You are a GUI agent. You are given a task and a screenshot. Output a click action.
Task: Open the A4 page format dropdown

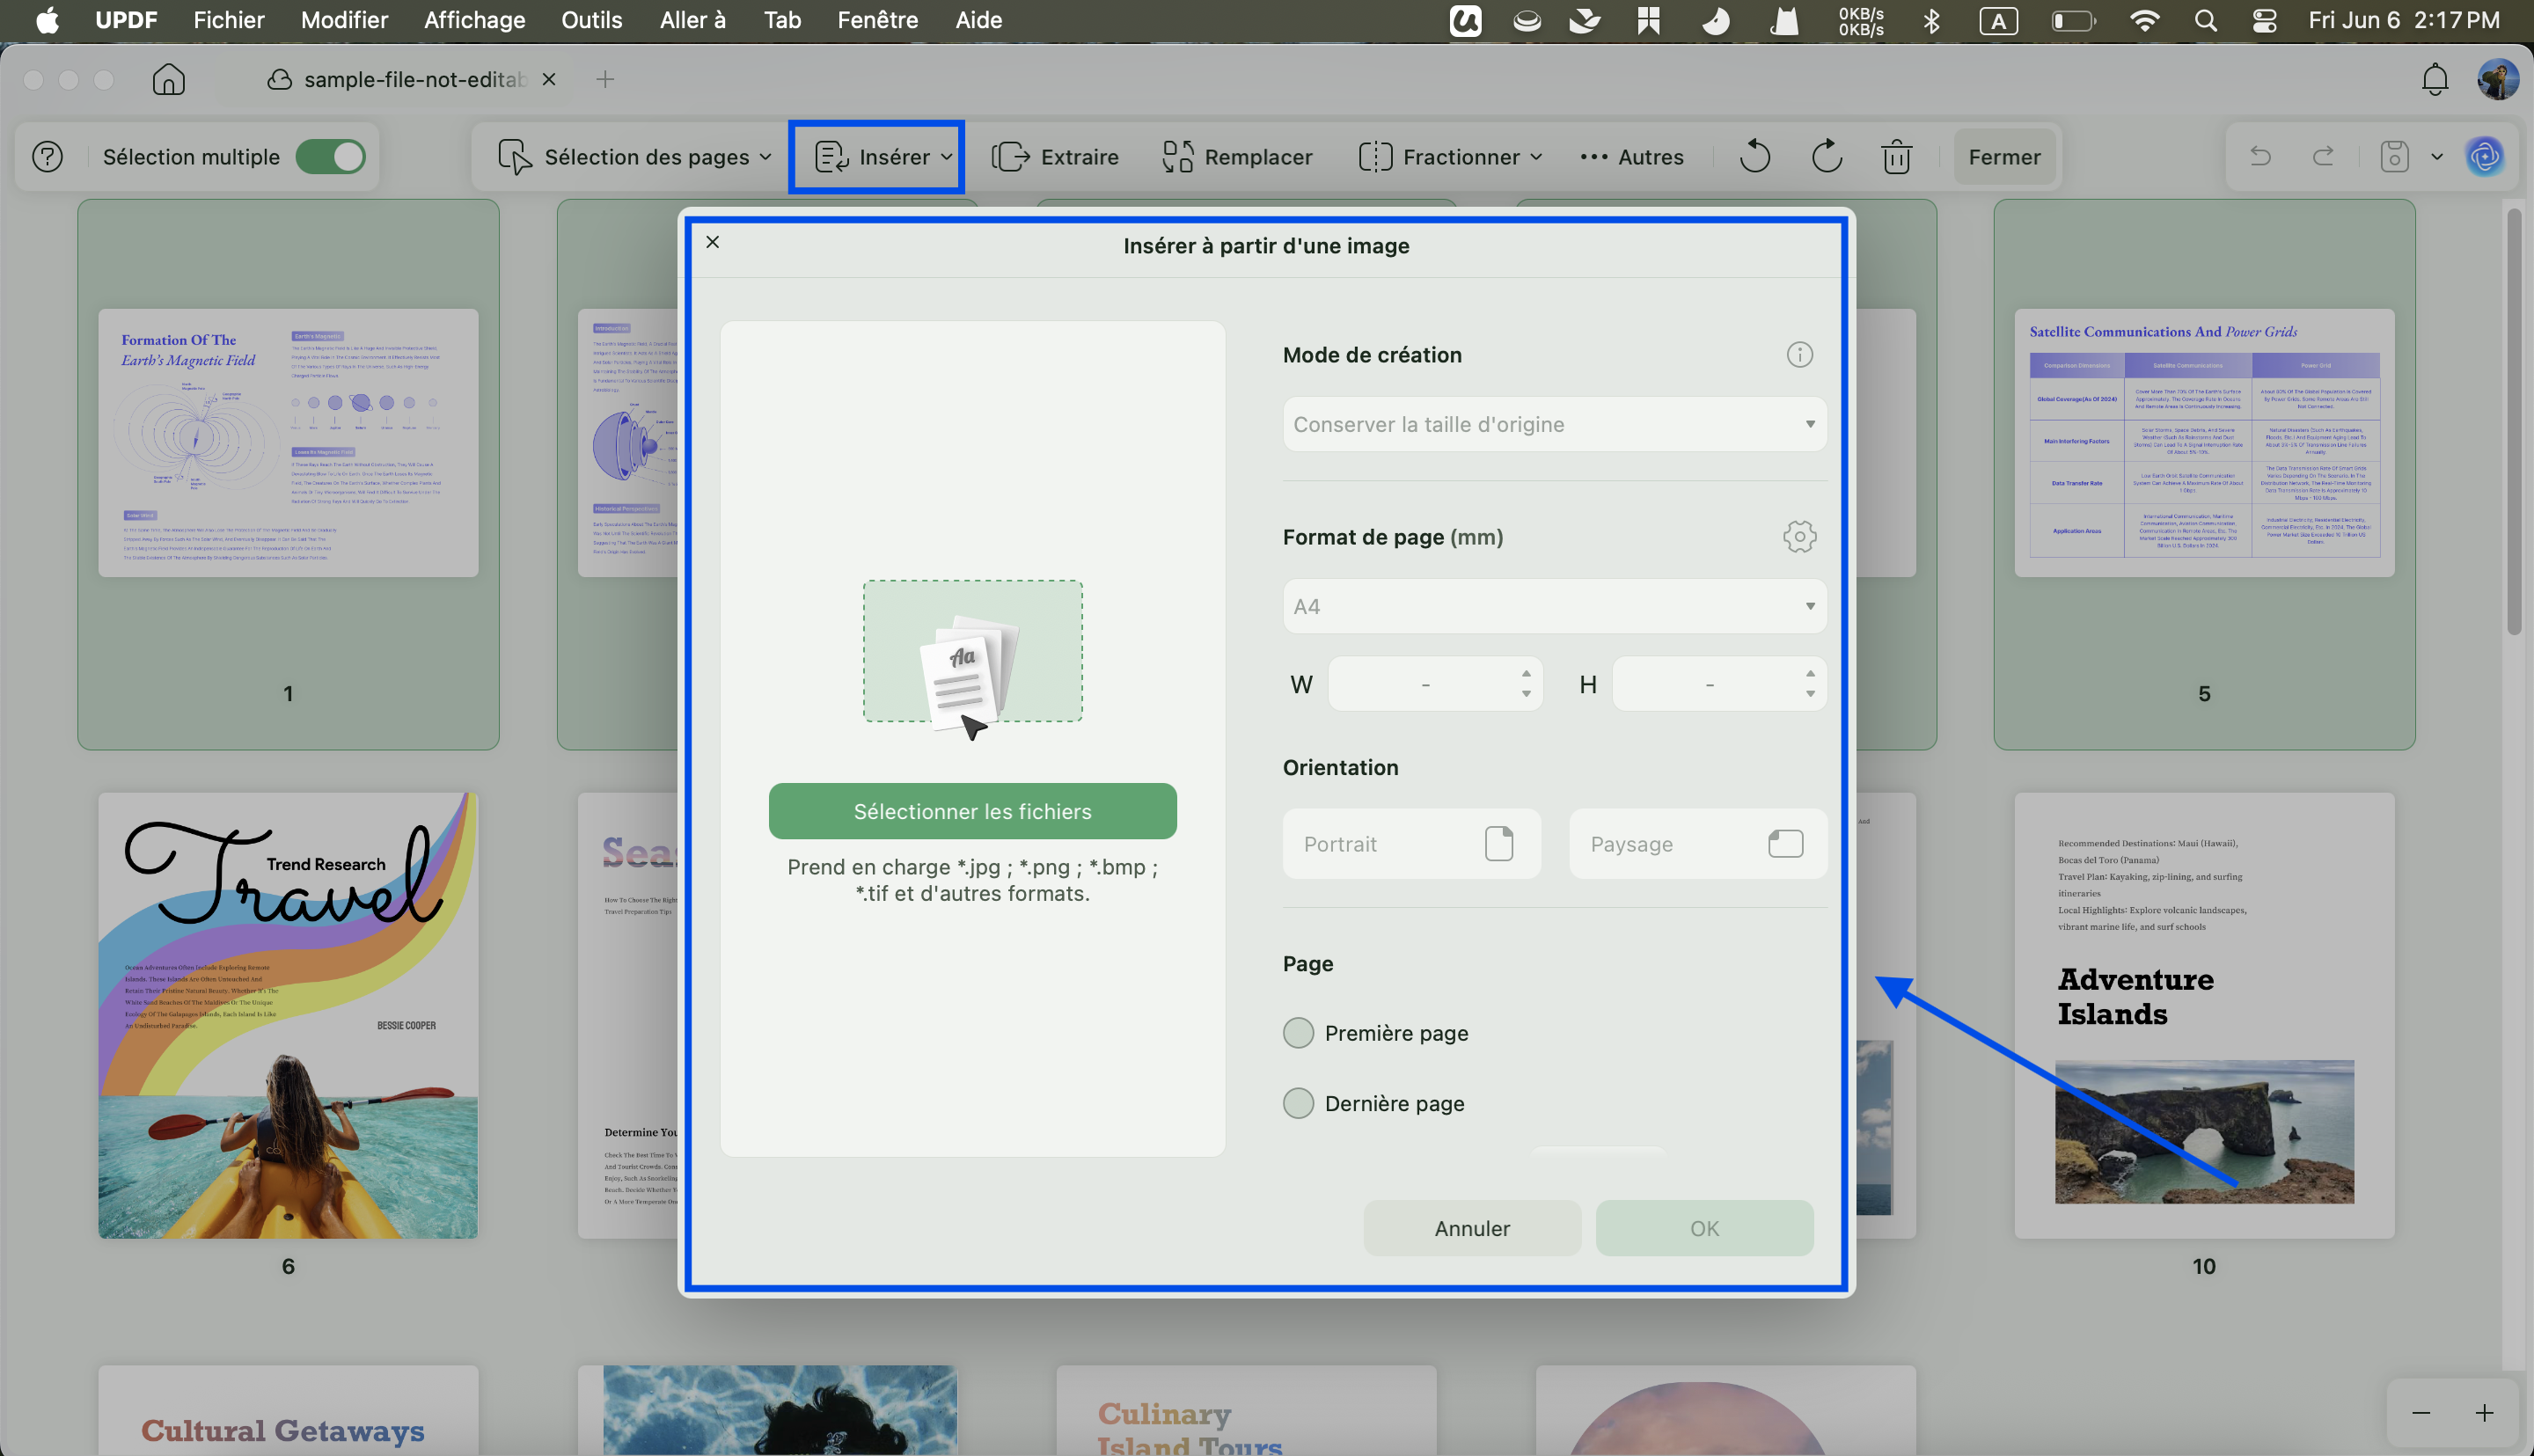coord(1554,606)
